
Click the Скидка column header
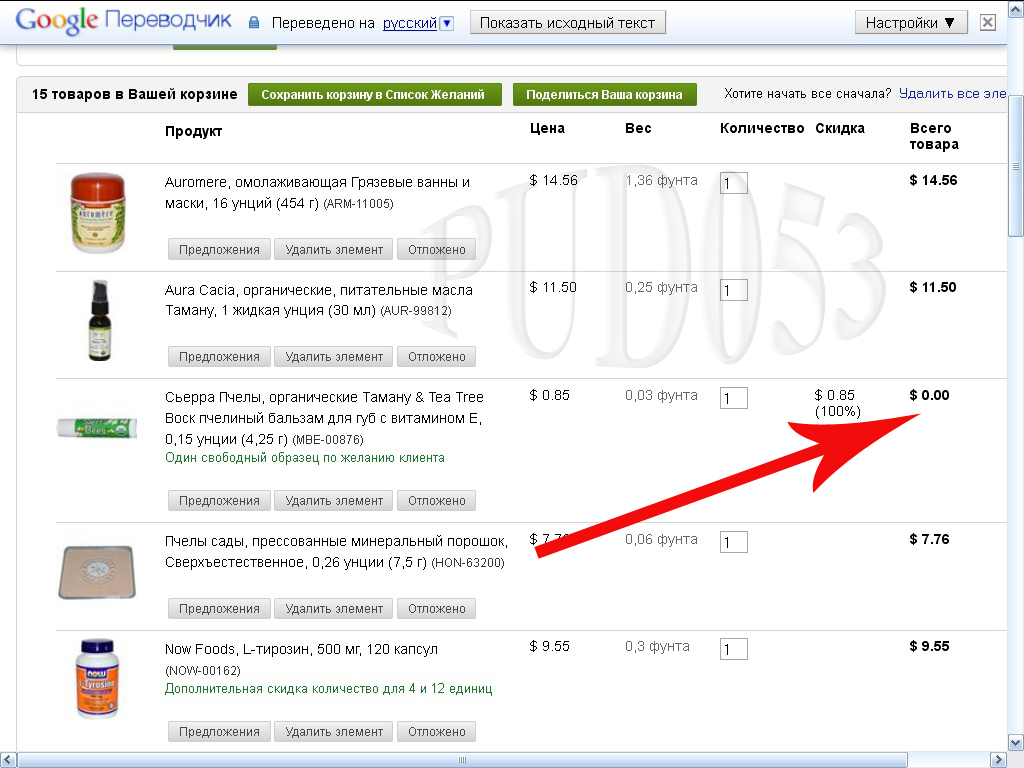tap(840, 128)
